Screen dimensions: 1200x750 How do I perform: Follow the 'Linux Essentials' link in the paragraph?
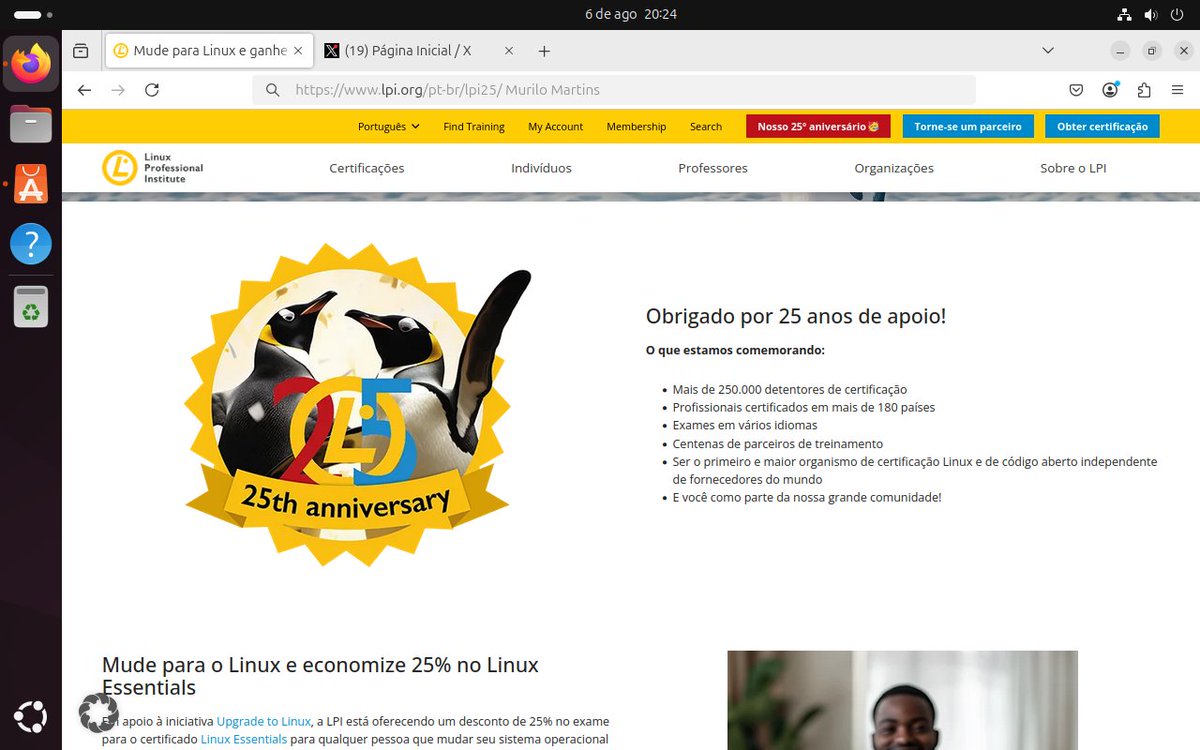[244, 739]
